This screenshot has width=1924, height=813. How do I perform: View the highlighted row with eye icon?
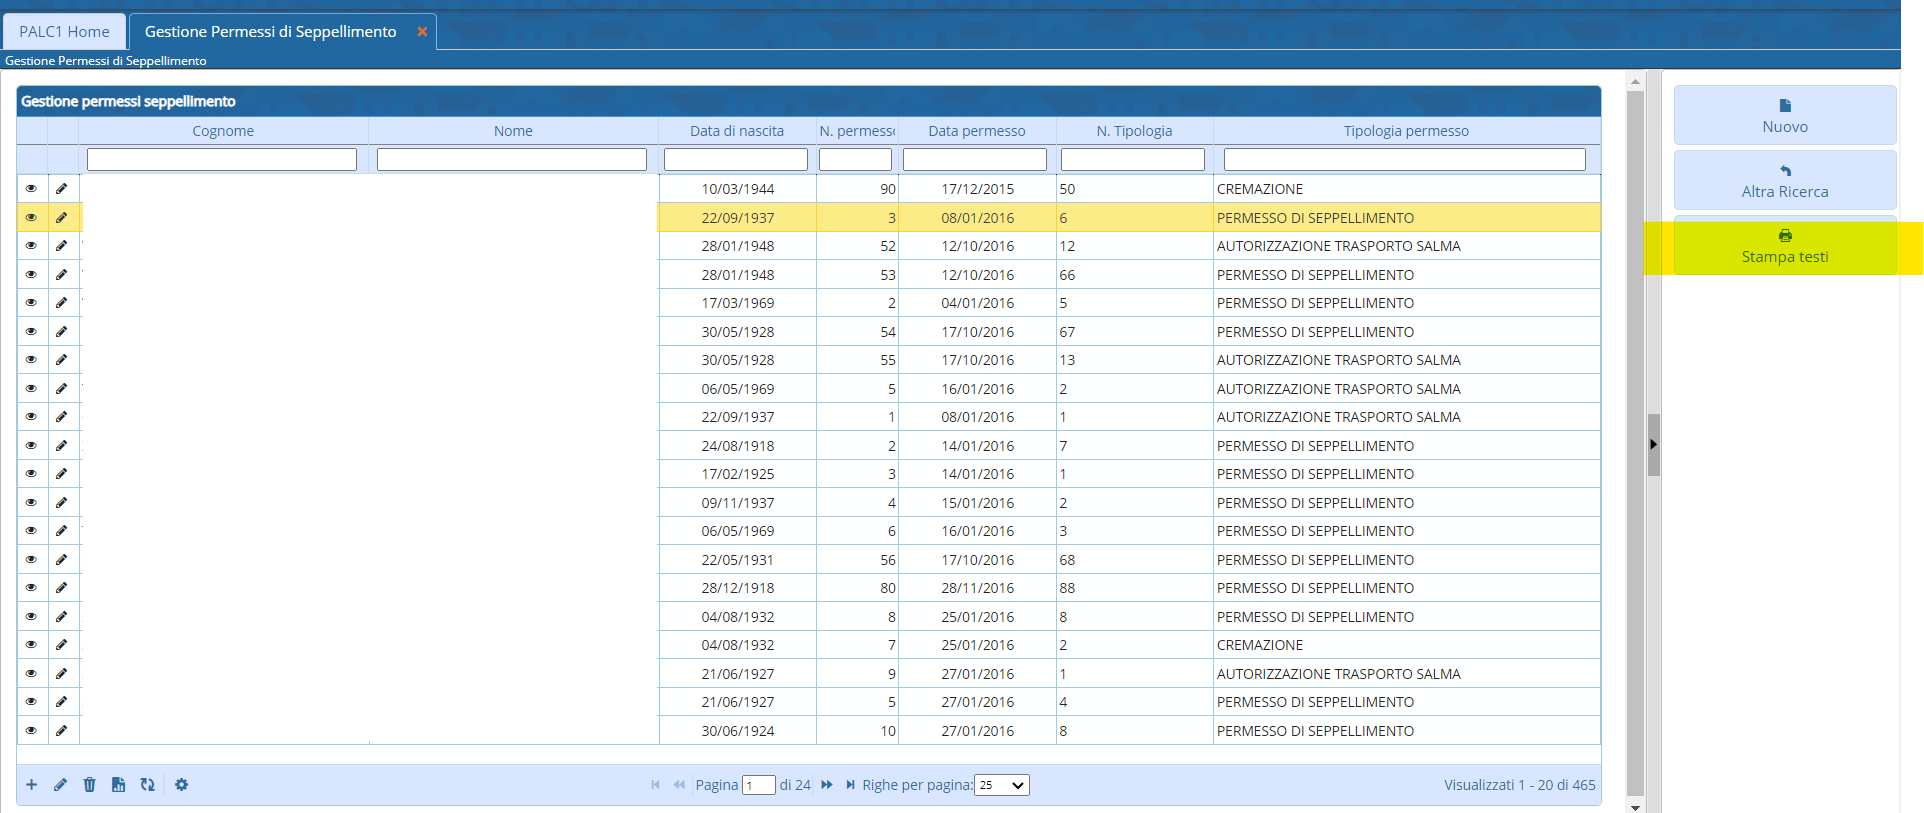(31, 218)
